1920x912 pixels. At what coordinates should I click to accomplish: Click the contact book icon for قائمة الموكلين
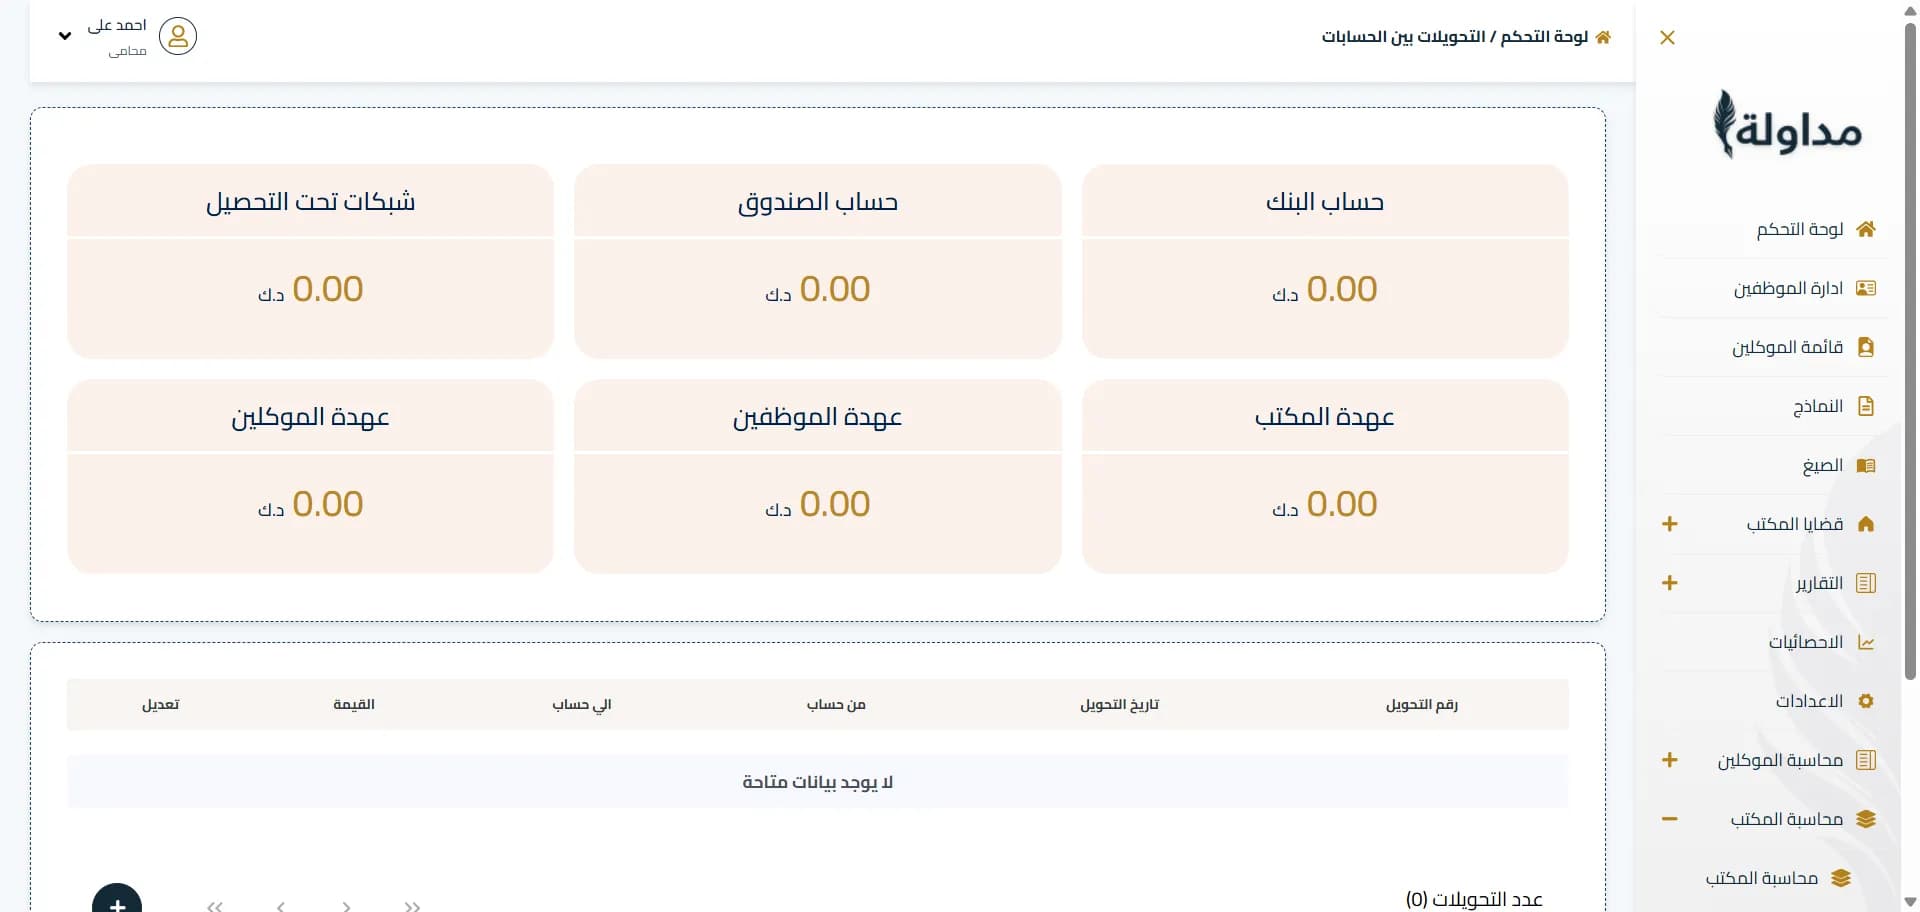click(1865, 347)
